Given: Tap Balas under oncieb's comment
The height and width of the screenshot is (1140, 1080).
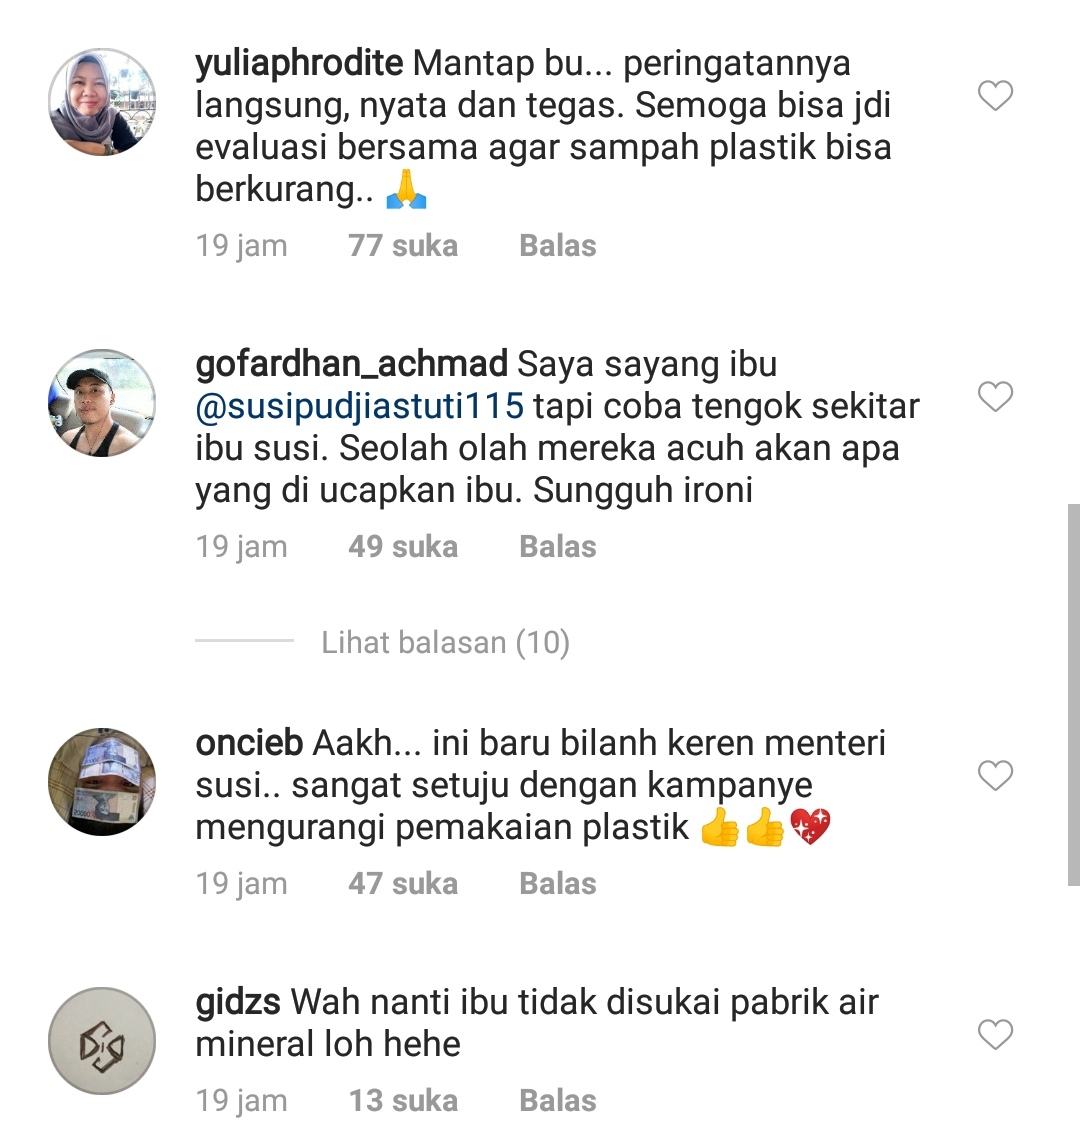Looking at the screenshot, I should (x=558, y=884).
